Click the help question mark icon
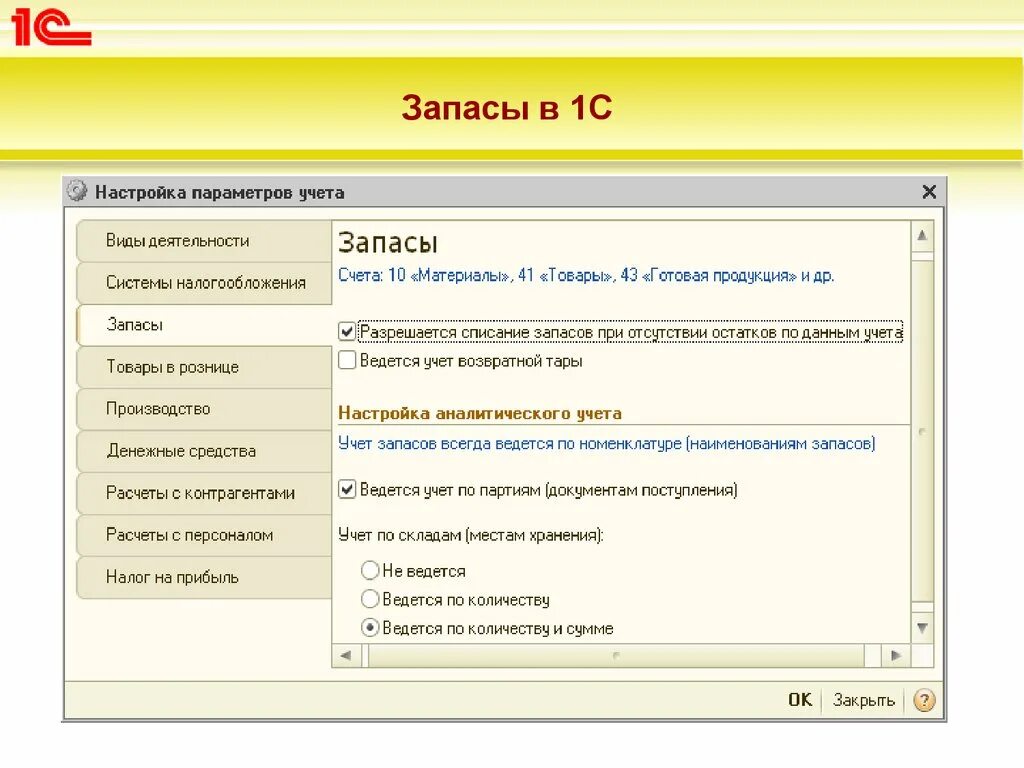 pyautogui.click(x=924, y=700)
